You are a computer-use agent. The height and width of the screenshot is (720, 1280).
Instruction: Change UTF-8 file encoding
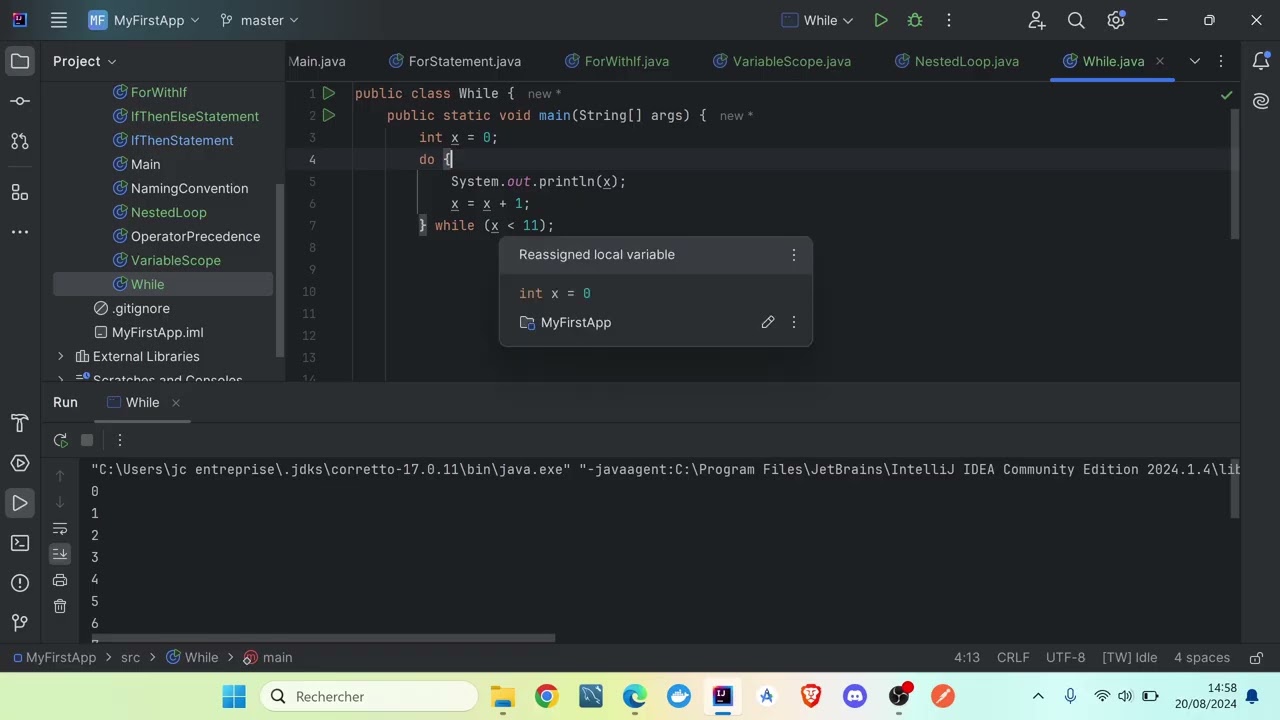(1065, 657)
